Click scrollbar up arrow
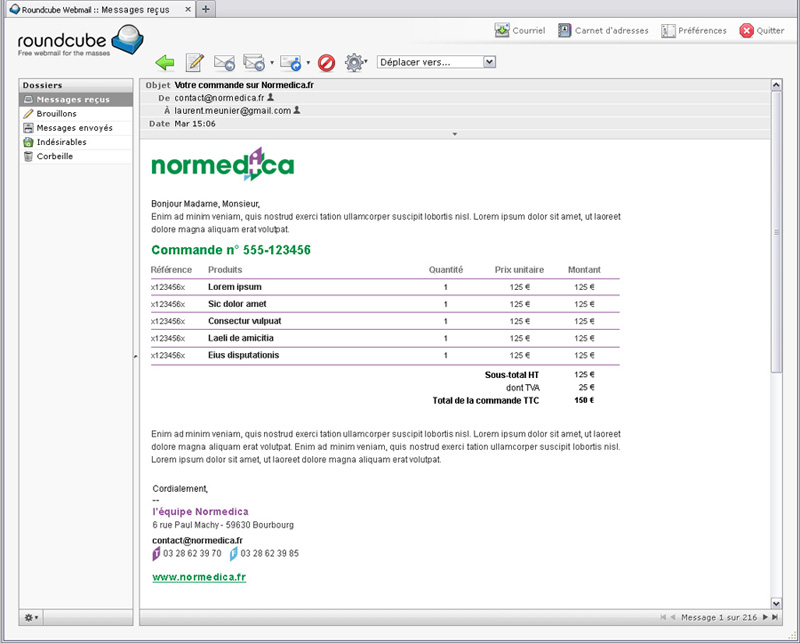 point(776,85)
